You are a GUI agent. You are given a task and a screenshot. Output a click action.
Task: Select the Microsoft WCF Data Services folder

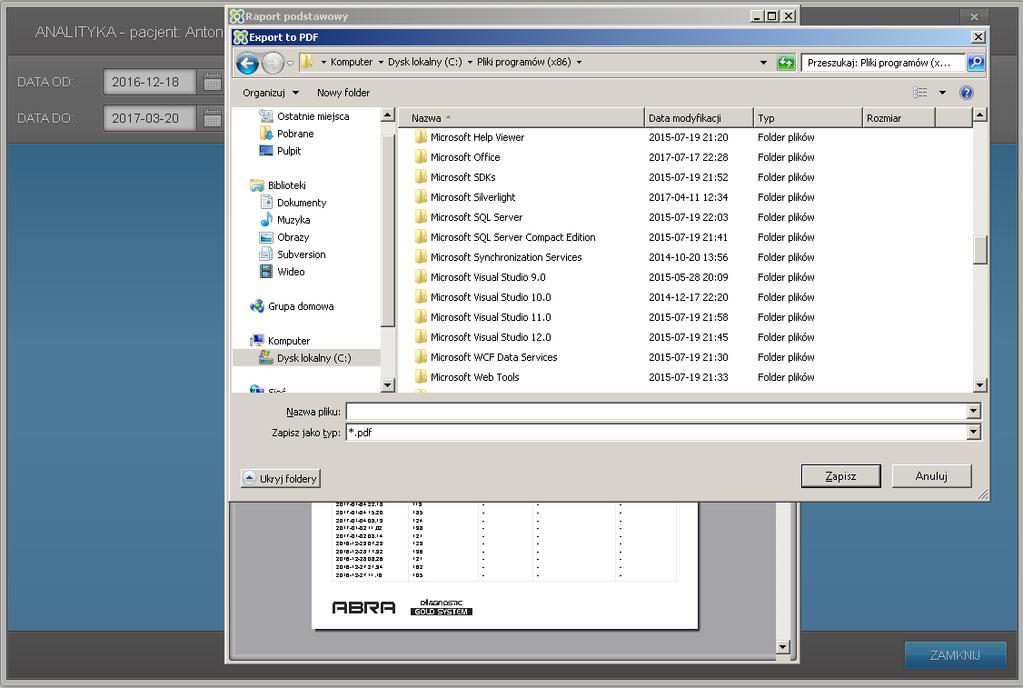(x=493, y=357)
